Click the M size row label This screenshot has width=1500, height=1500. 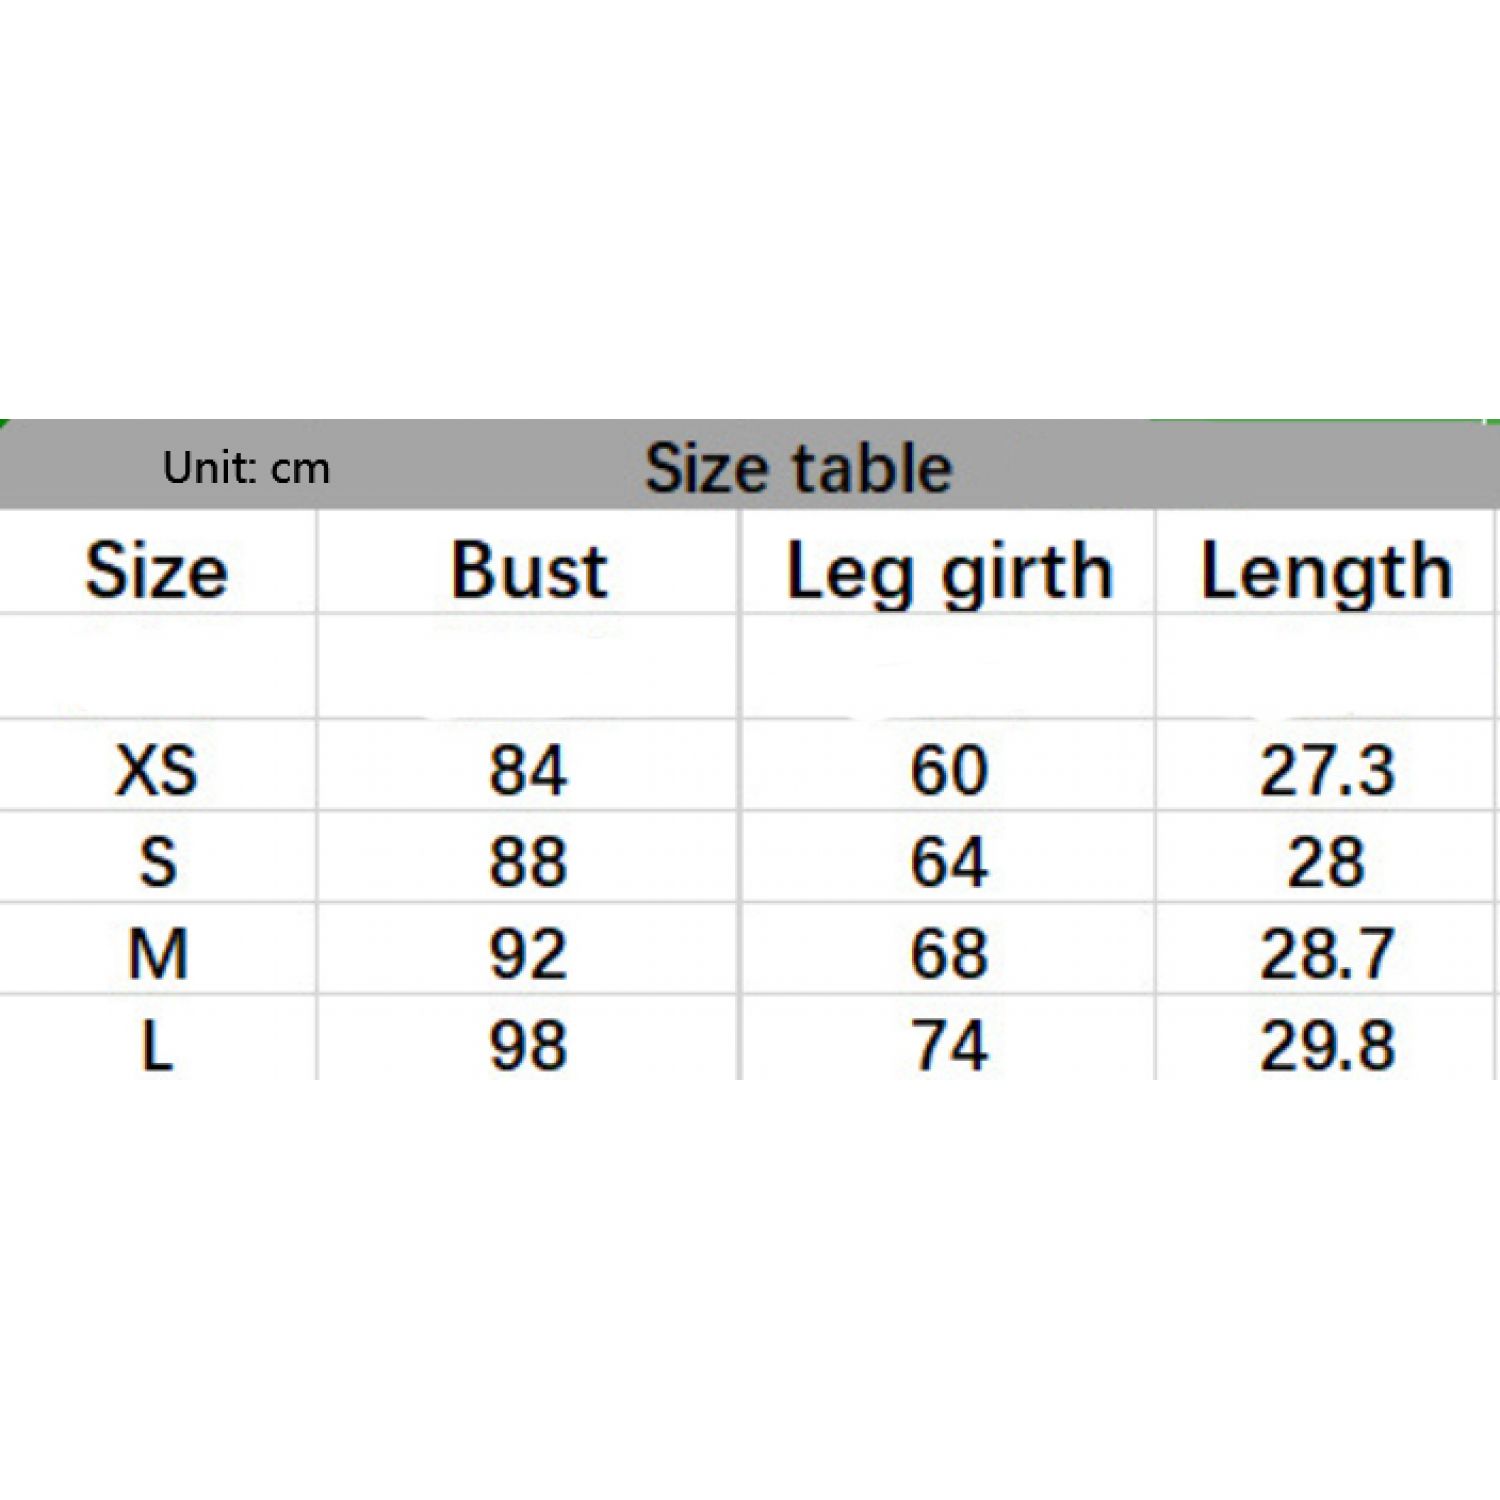pyautogui.click(x=158, y=953)
